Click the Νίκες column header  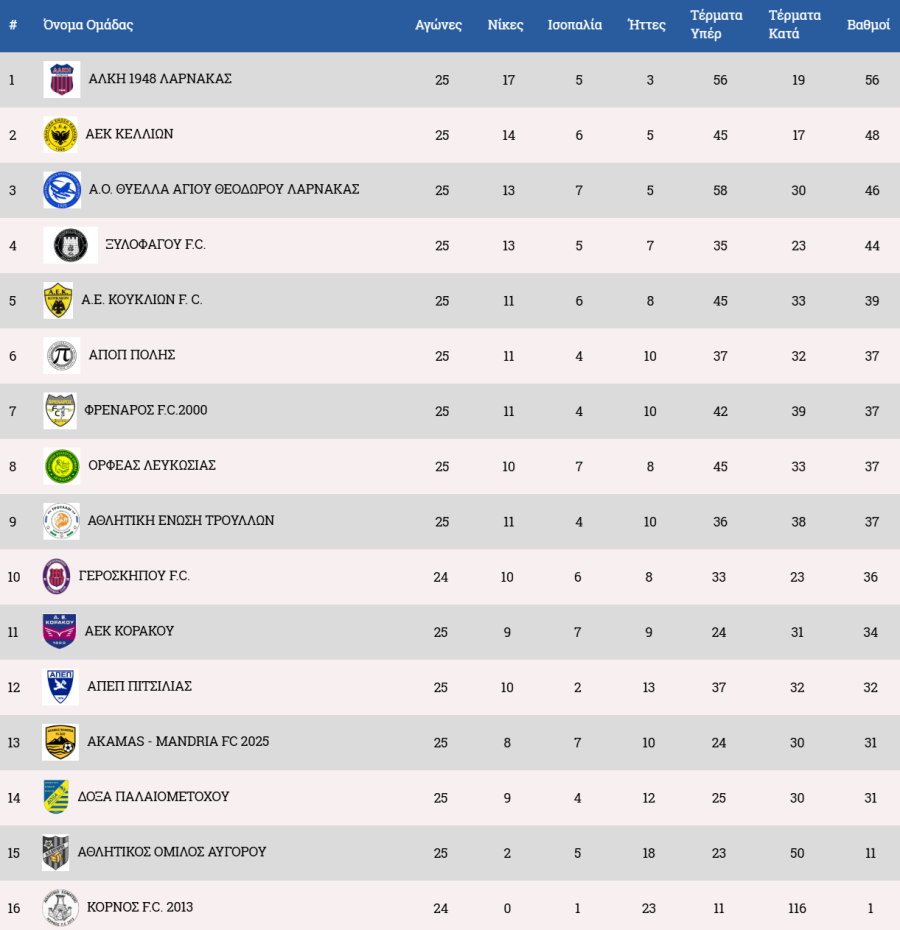505,25
